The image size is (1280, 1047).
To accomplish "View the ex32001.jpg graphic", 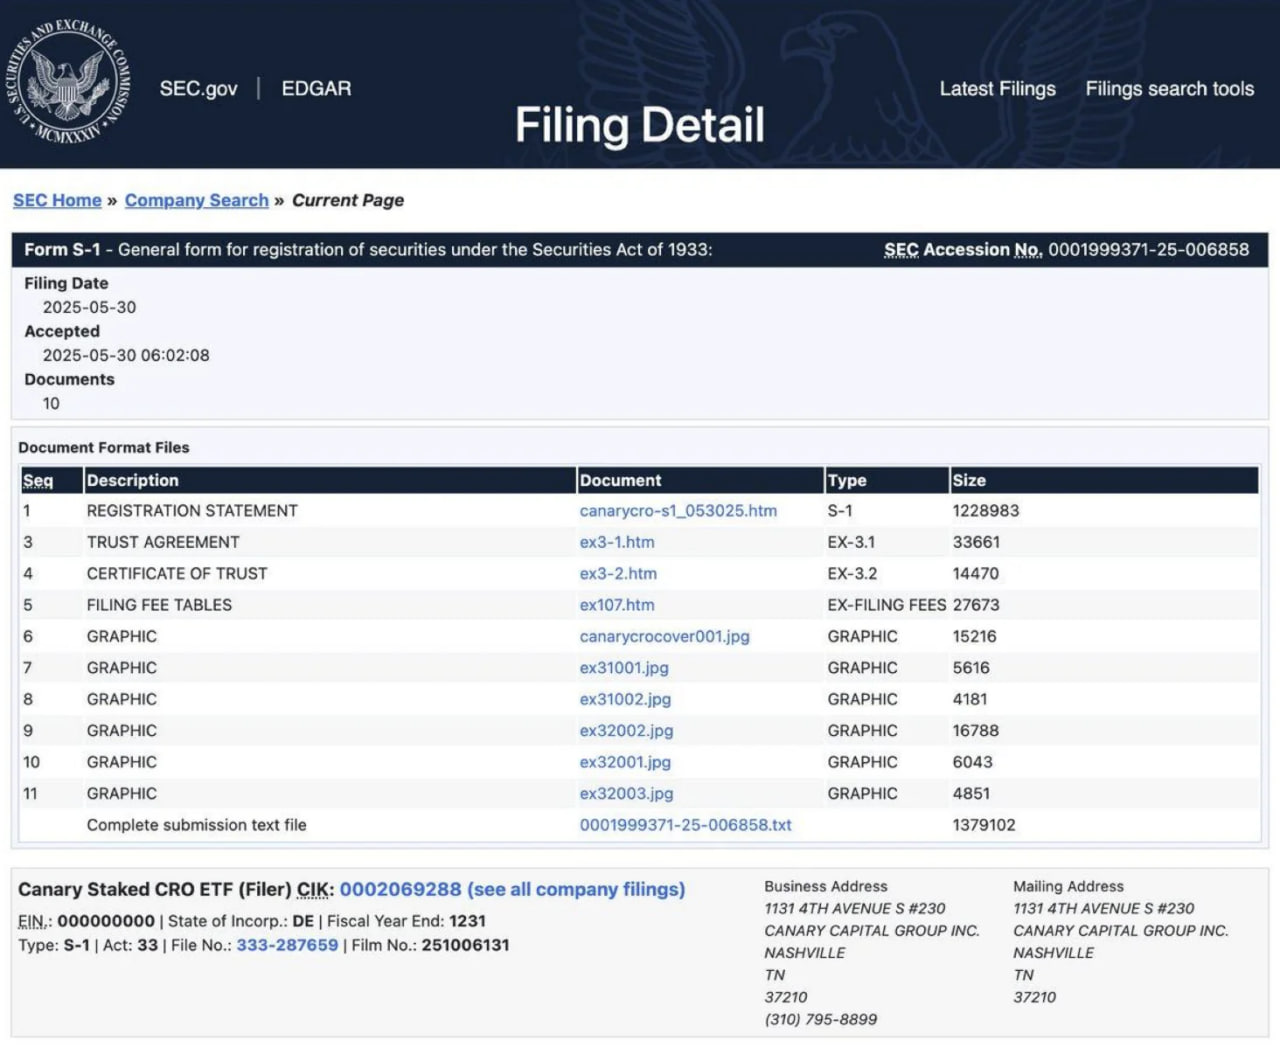I will point(625,762).
